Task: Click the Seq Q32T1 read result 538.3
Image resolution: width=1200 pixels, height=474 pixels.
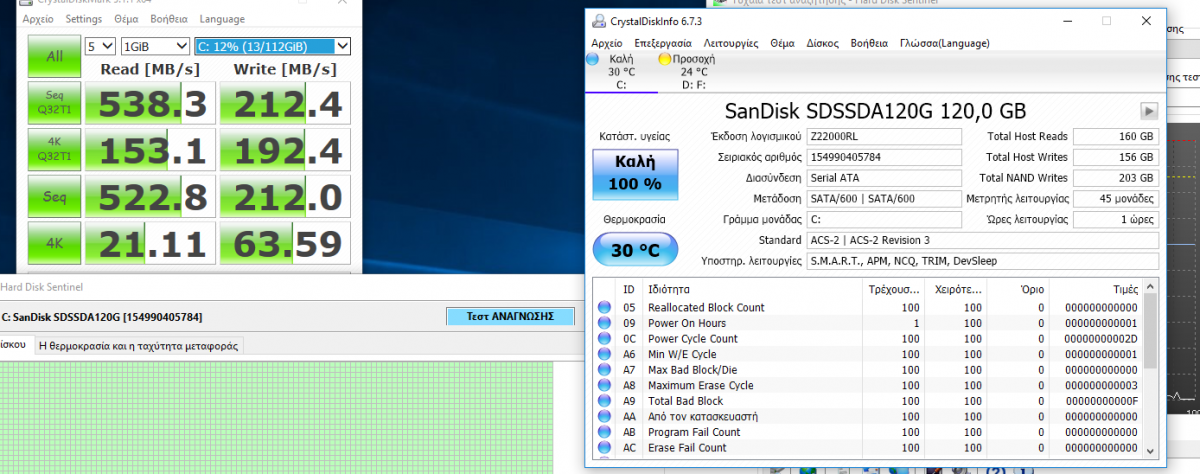Action: 150,105
